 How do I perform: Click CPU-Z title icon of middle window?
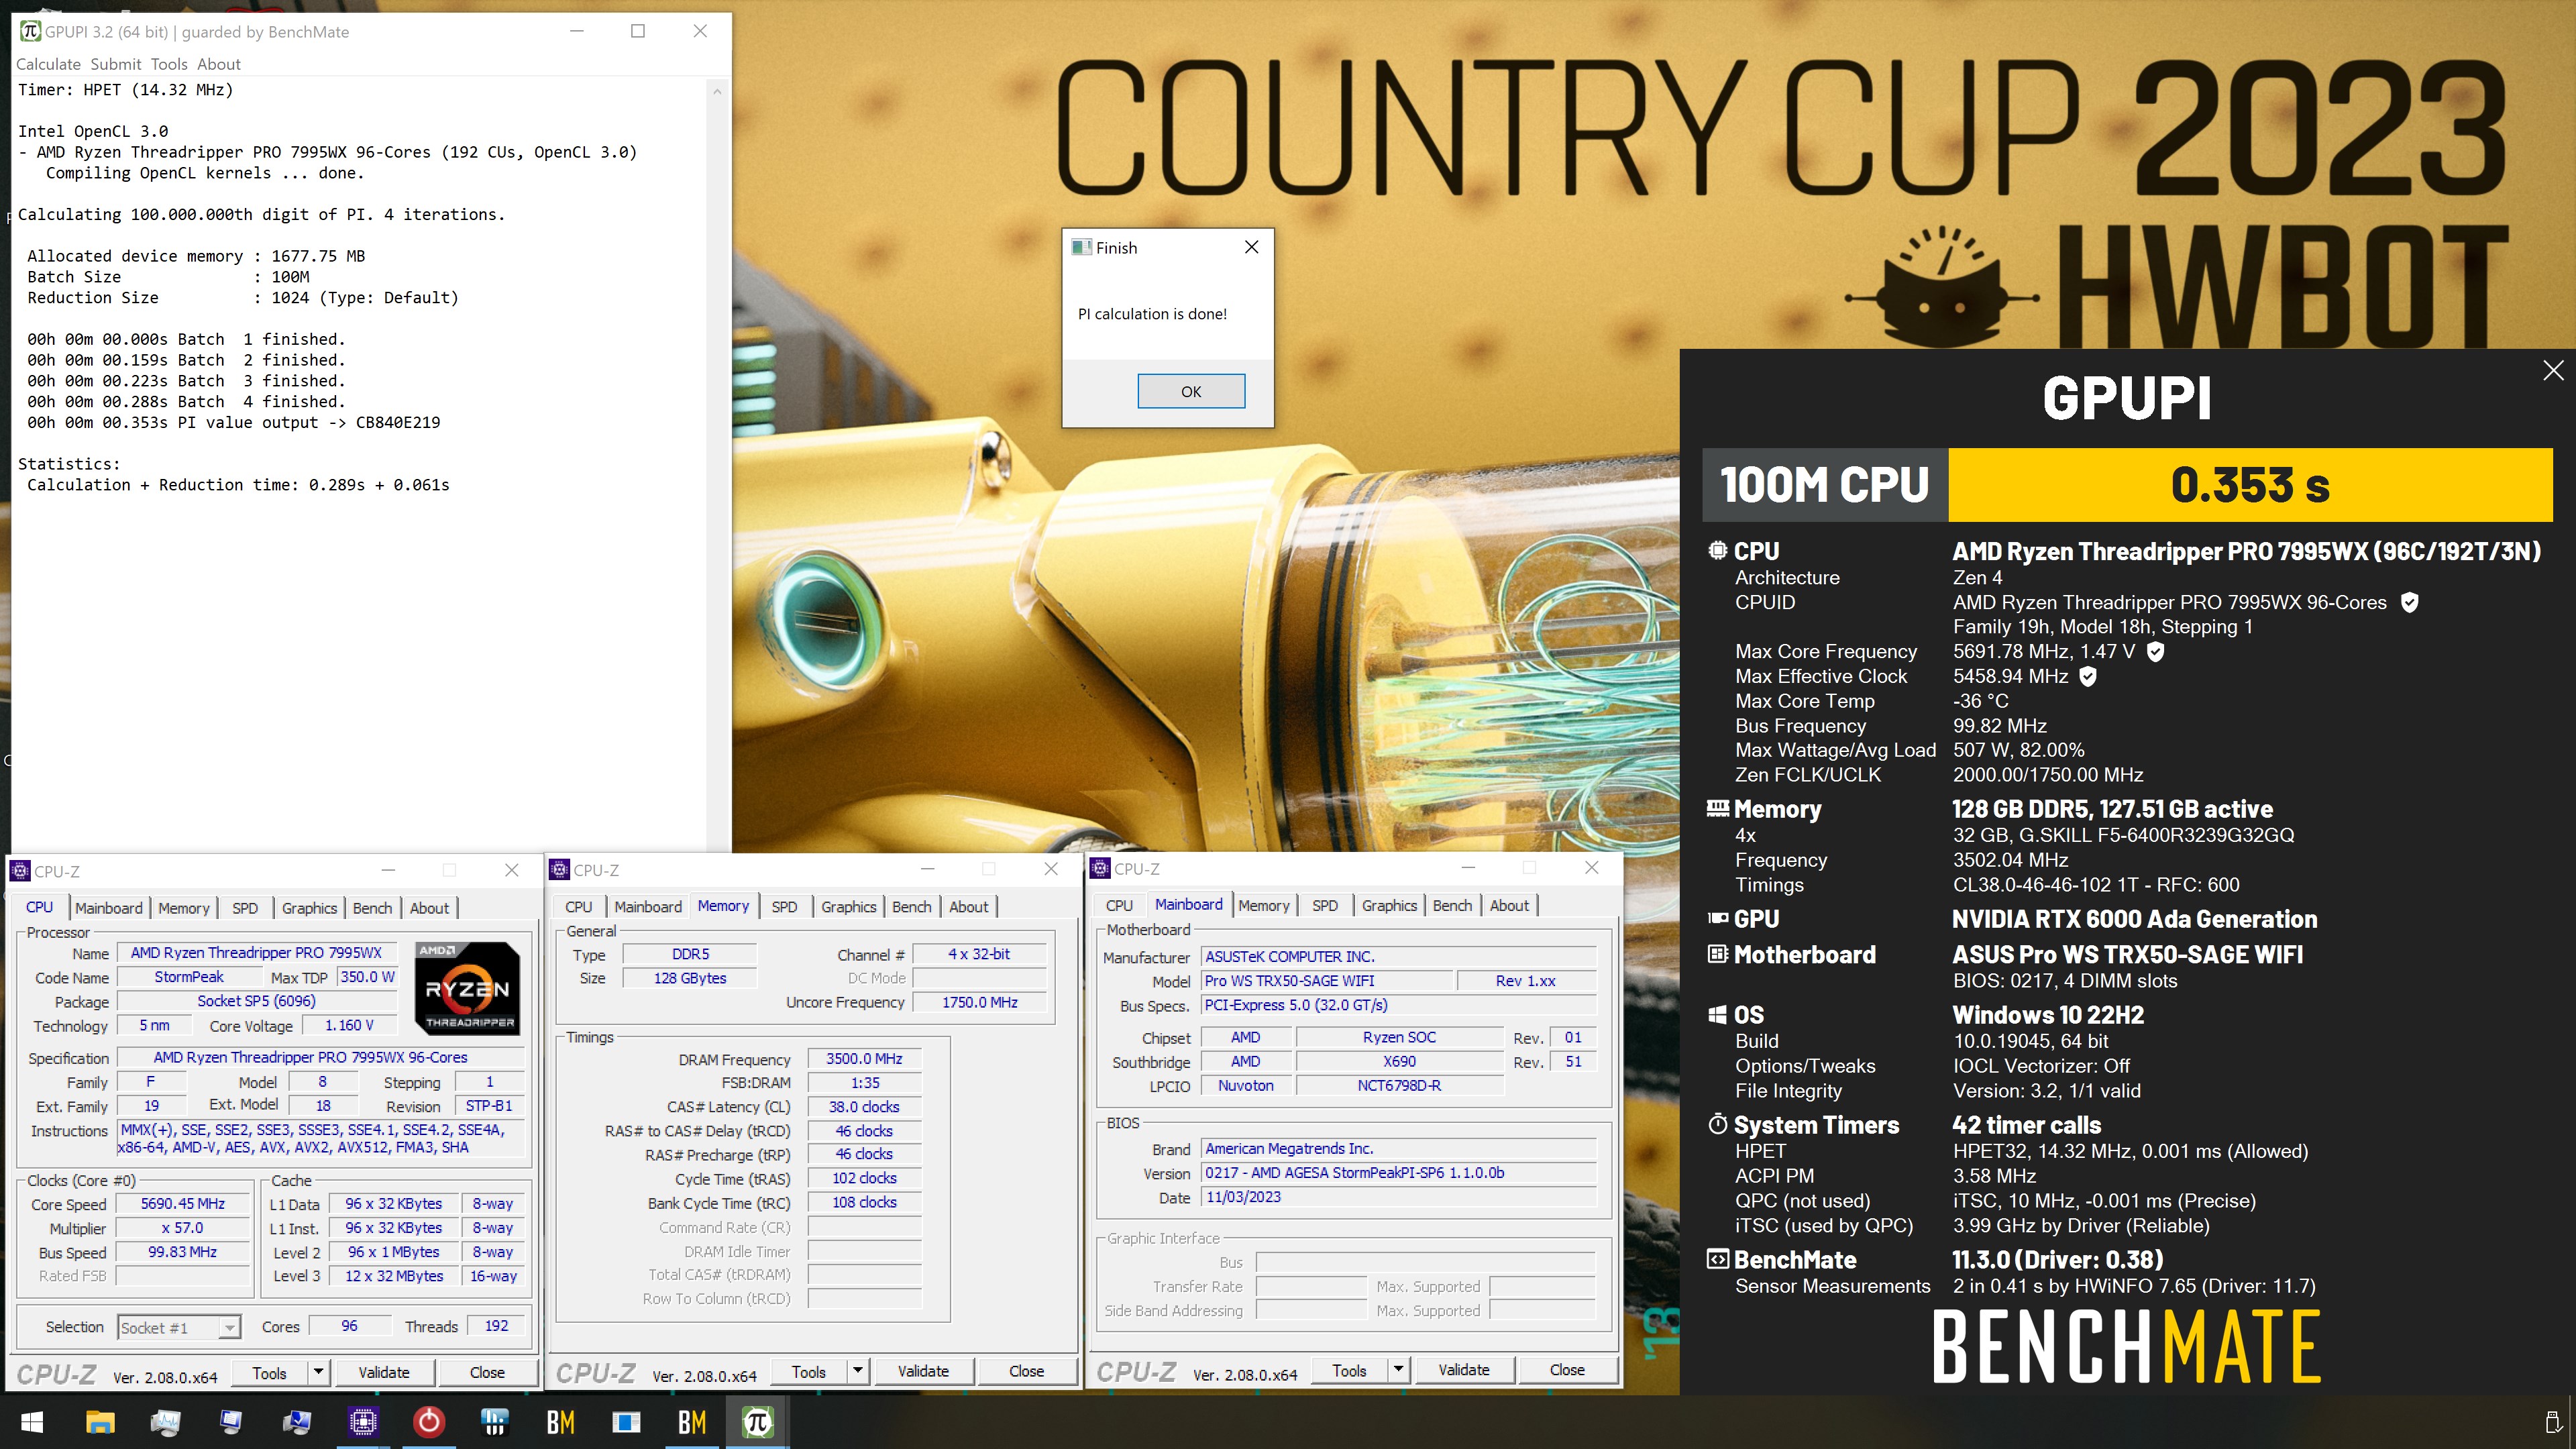(x=559, y=870)
